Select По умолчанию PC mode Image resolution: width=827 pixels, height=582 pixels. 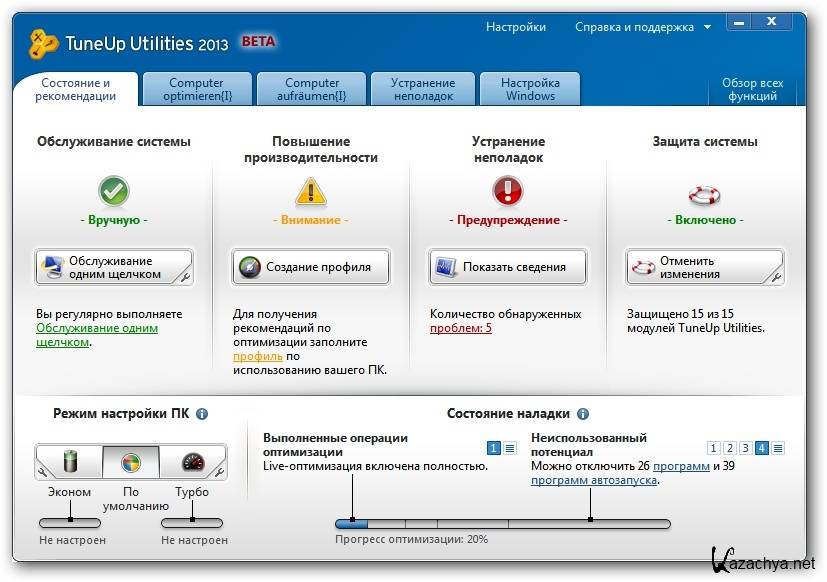(x=131, y=462)
